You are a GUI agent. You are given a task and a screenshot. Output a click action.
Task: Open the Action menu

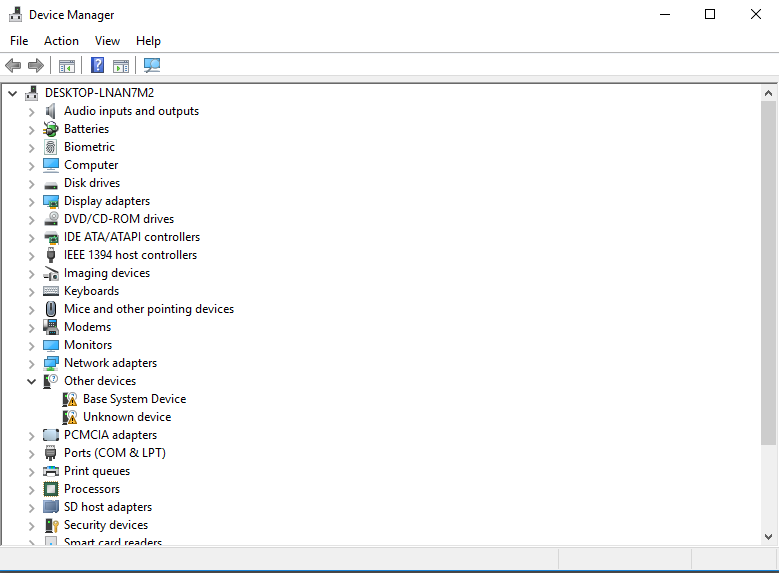click(61, 41)
